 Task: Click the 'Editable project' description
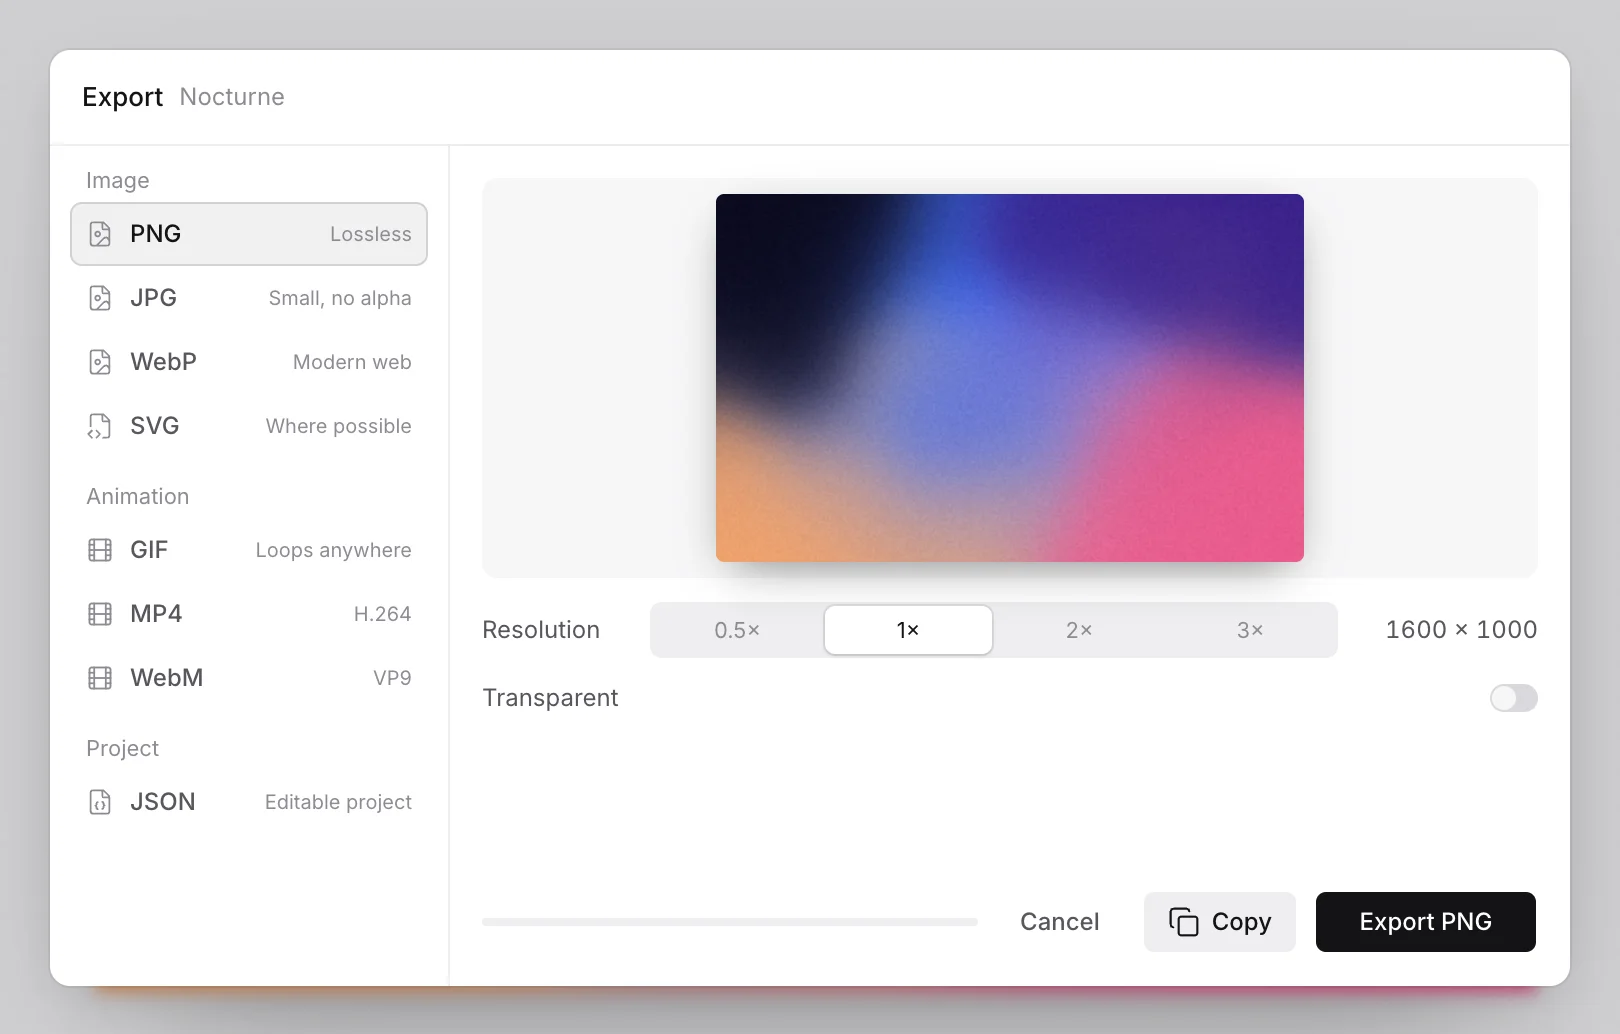point(339,802)
